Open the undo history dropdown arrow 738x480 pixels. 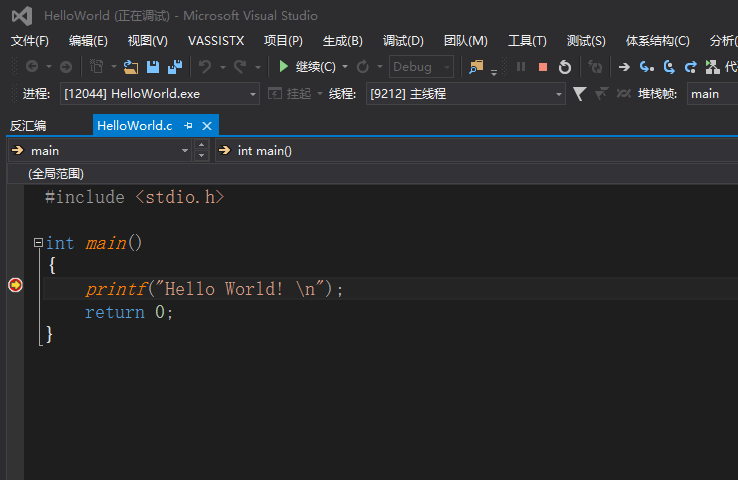[223, 67]
